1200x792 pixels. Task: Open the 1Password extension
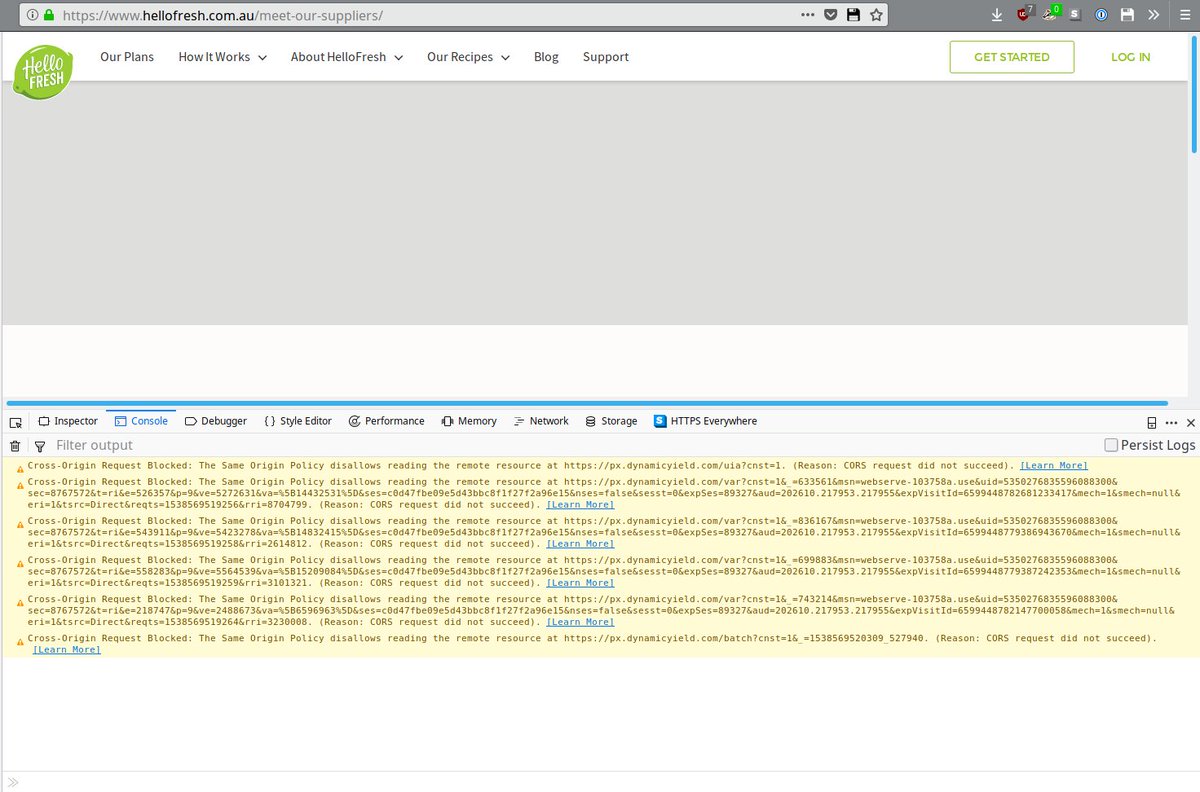coord(1101,15)
